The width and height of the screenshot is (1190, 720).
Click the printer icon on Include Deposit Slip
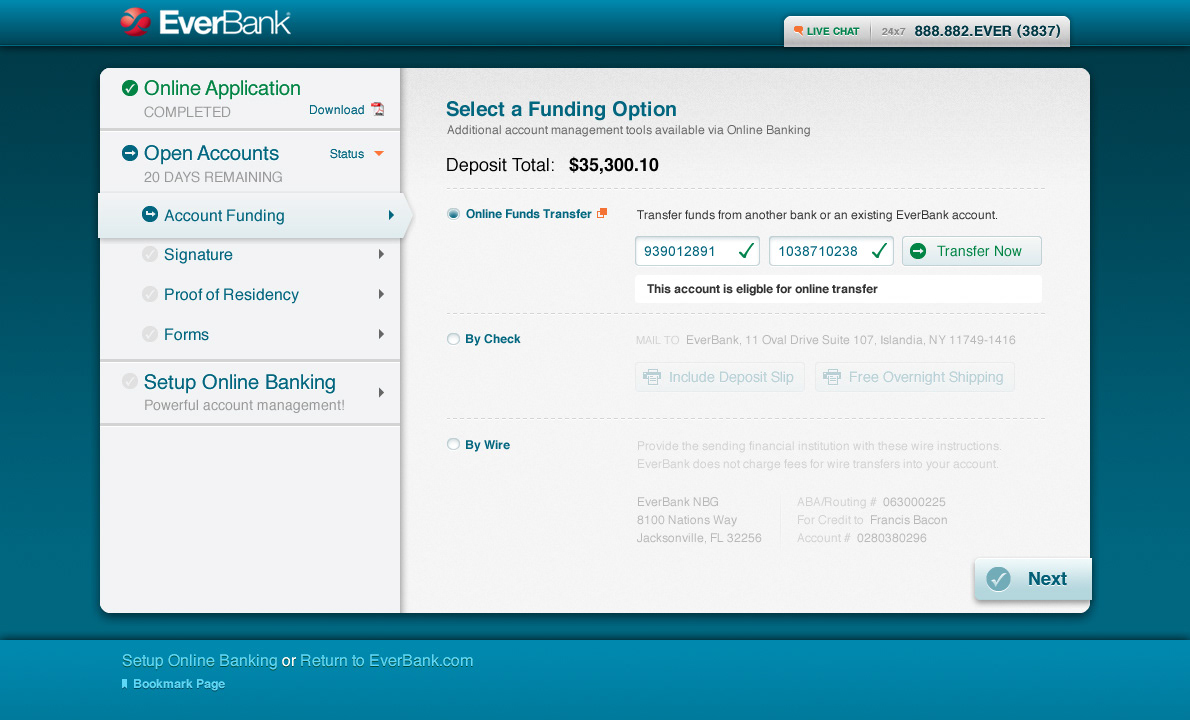[x=652, y=377]
